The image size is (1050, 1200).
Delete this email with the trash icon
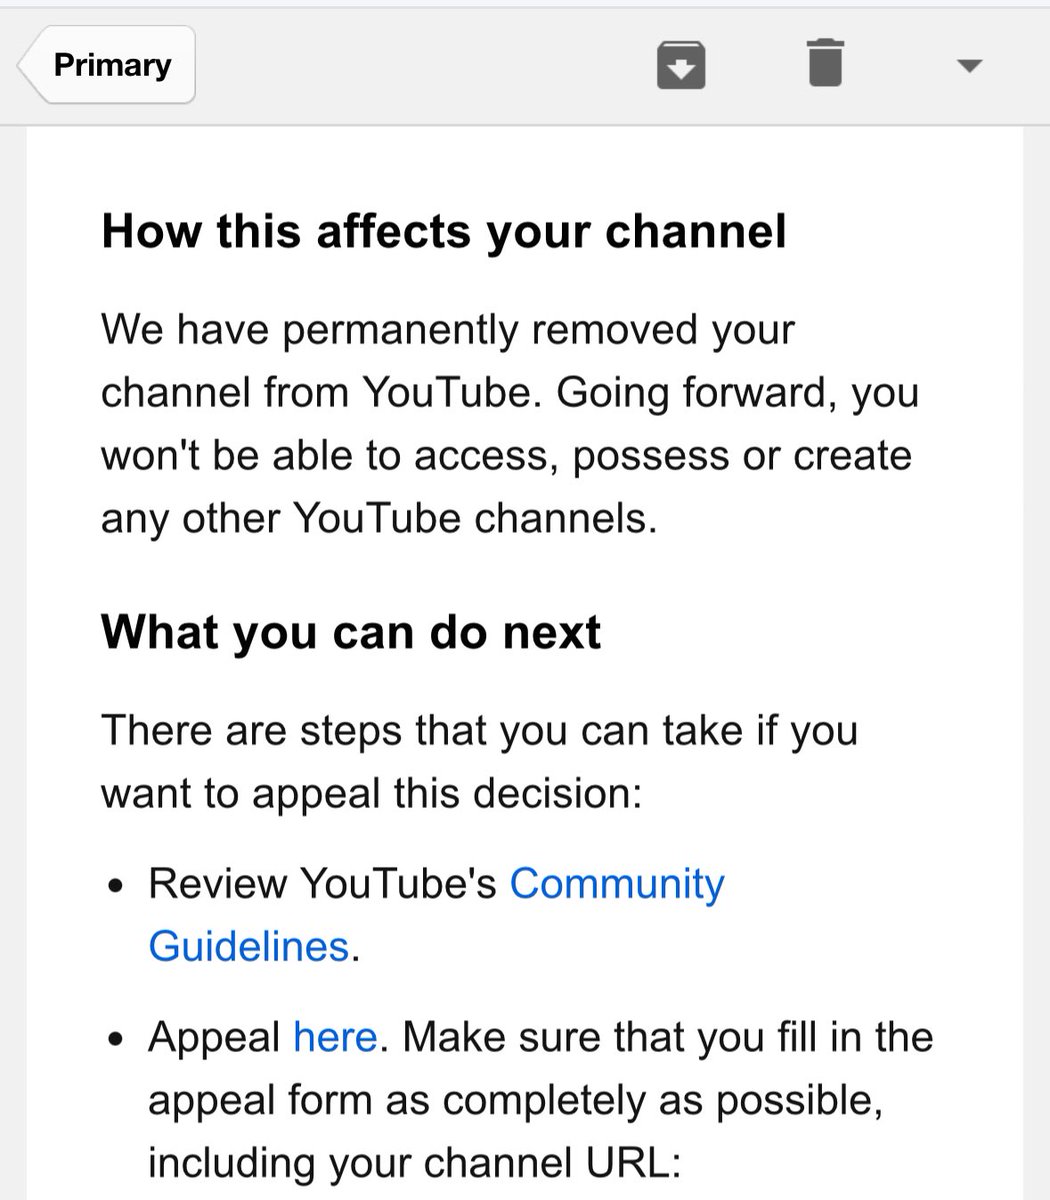[x=825, y=64]
